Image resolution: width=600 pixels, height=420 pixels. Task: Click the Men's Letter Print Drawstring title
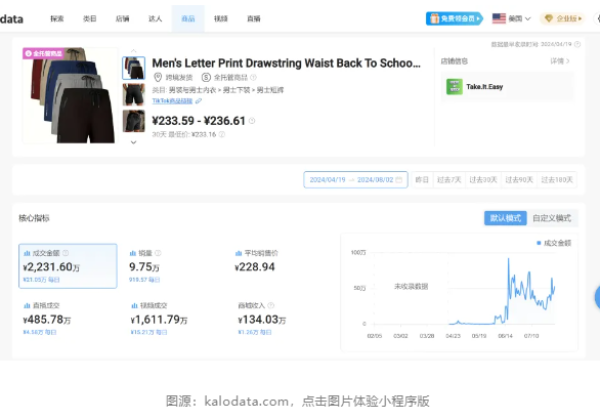click(x=286, y=63)
